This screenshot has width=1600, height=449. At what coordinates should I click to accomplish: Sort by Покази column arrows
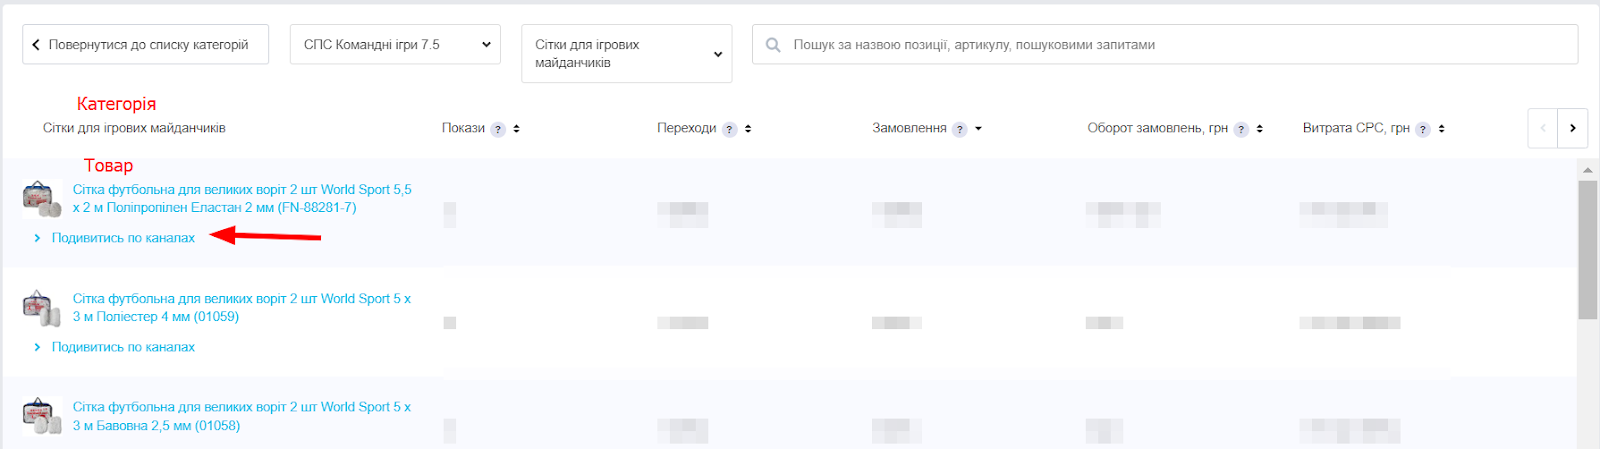(516, 129)
